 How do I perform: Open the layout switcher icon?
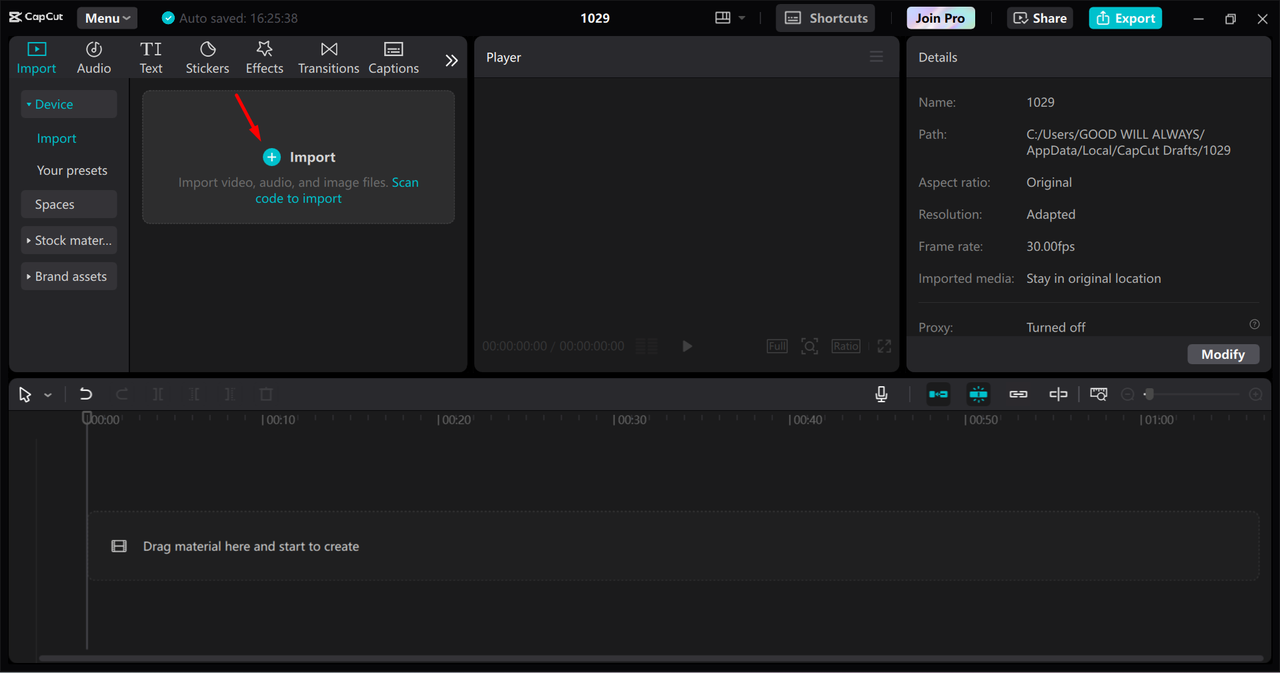[723, 18]
